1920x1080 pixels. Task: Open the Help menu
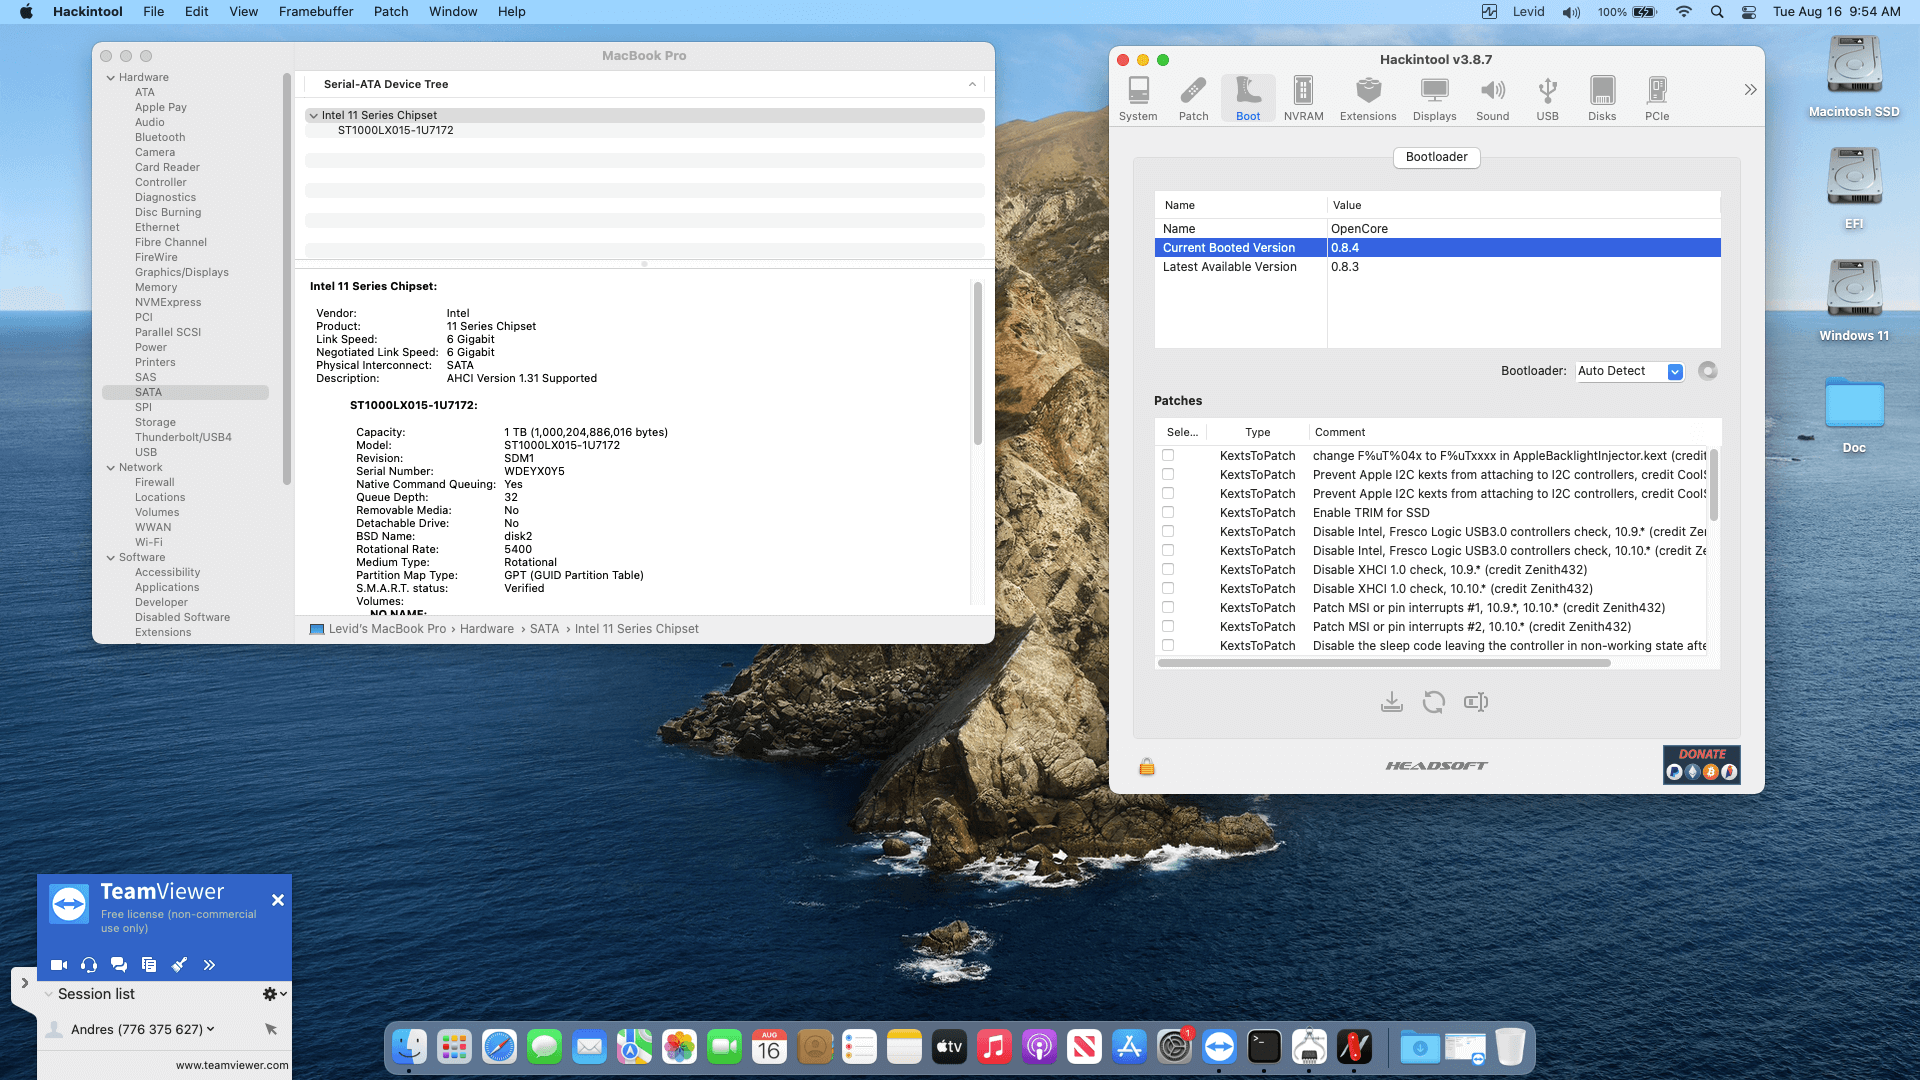point(512,12)
